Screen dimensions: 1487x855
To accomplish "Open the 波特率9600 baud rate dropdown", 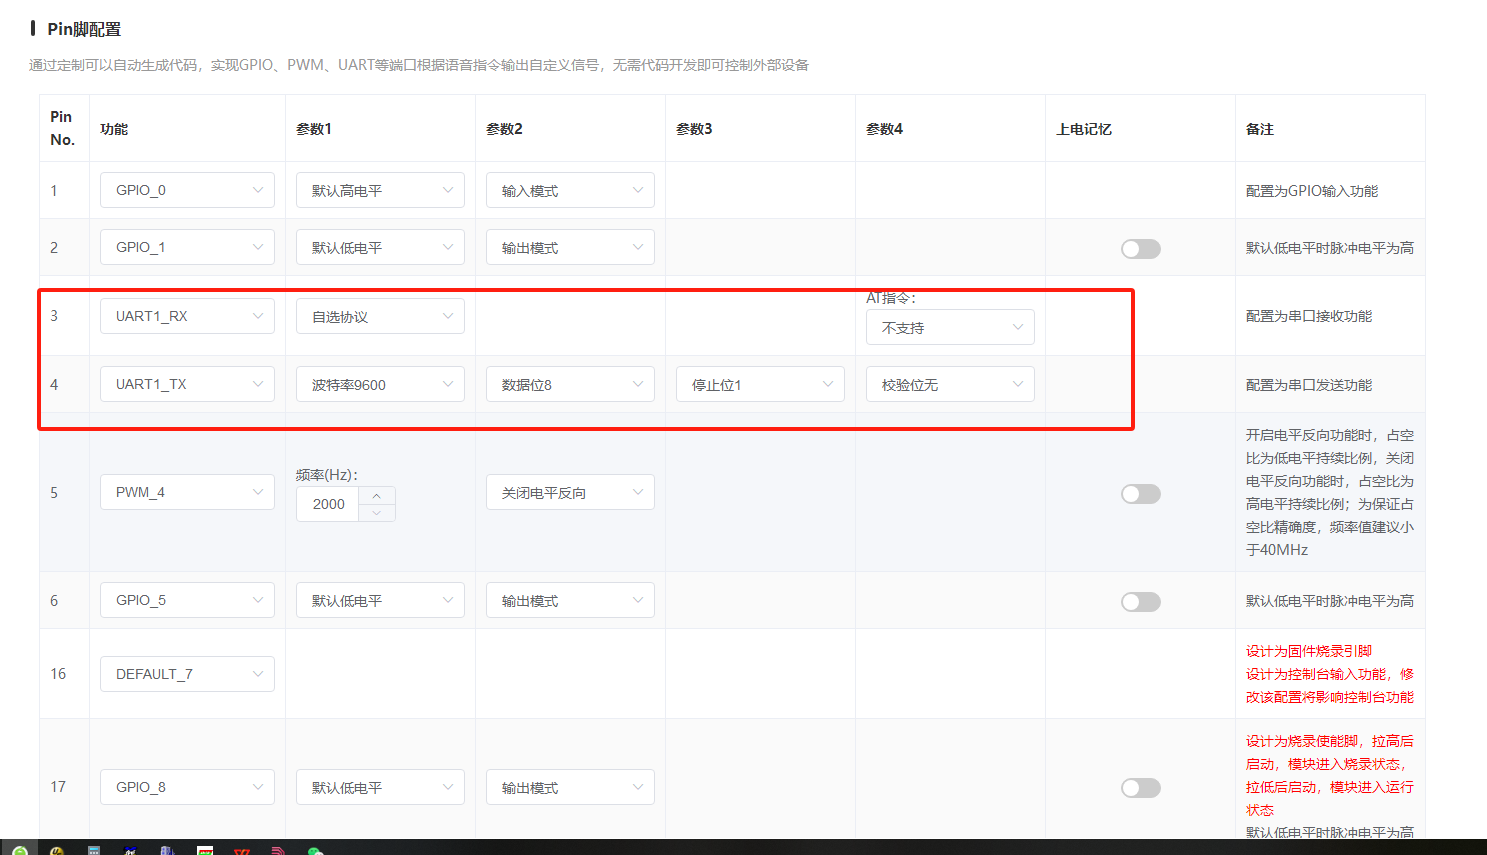I will 380,385.
